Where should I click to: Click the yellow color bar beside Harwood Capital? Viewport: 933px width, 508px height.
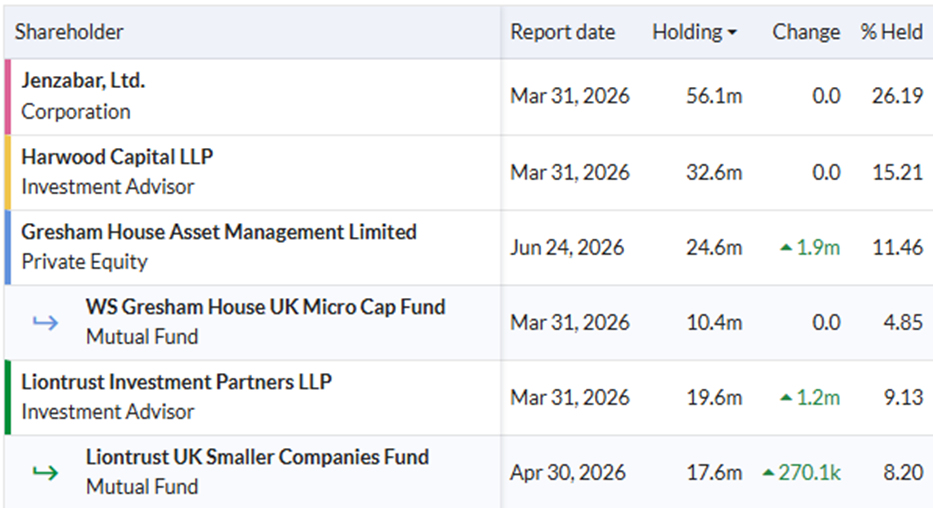tap(8, 173)
